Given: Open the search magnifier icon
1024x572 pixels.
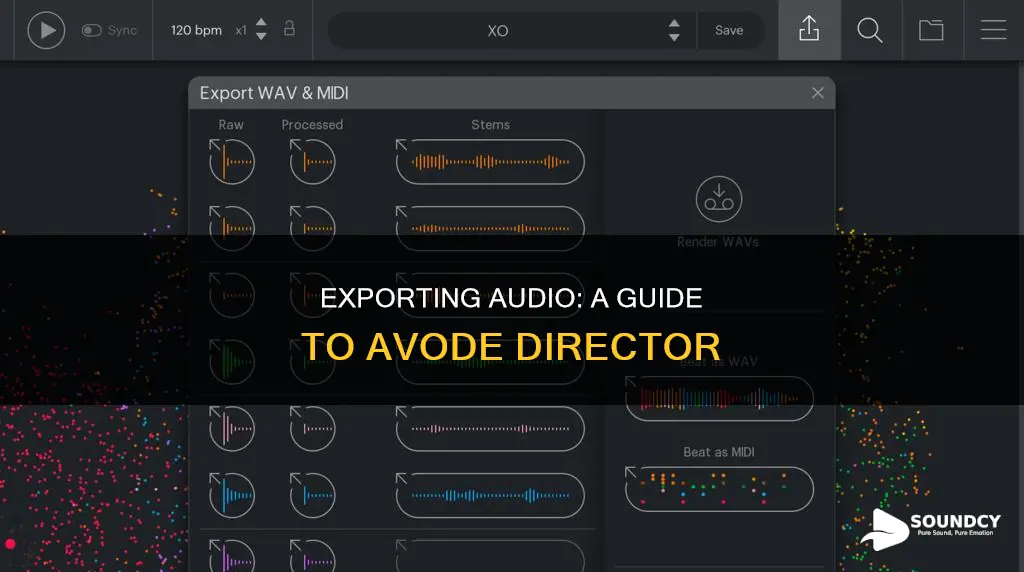Looking at the screenshot, I should [870, 30].
